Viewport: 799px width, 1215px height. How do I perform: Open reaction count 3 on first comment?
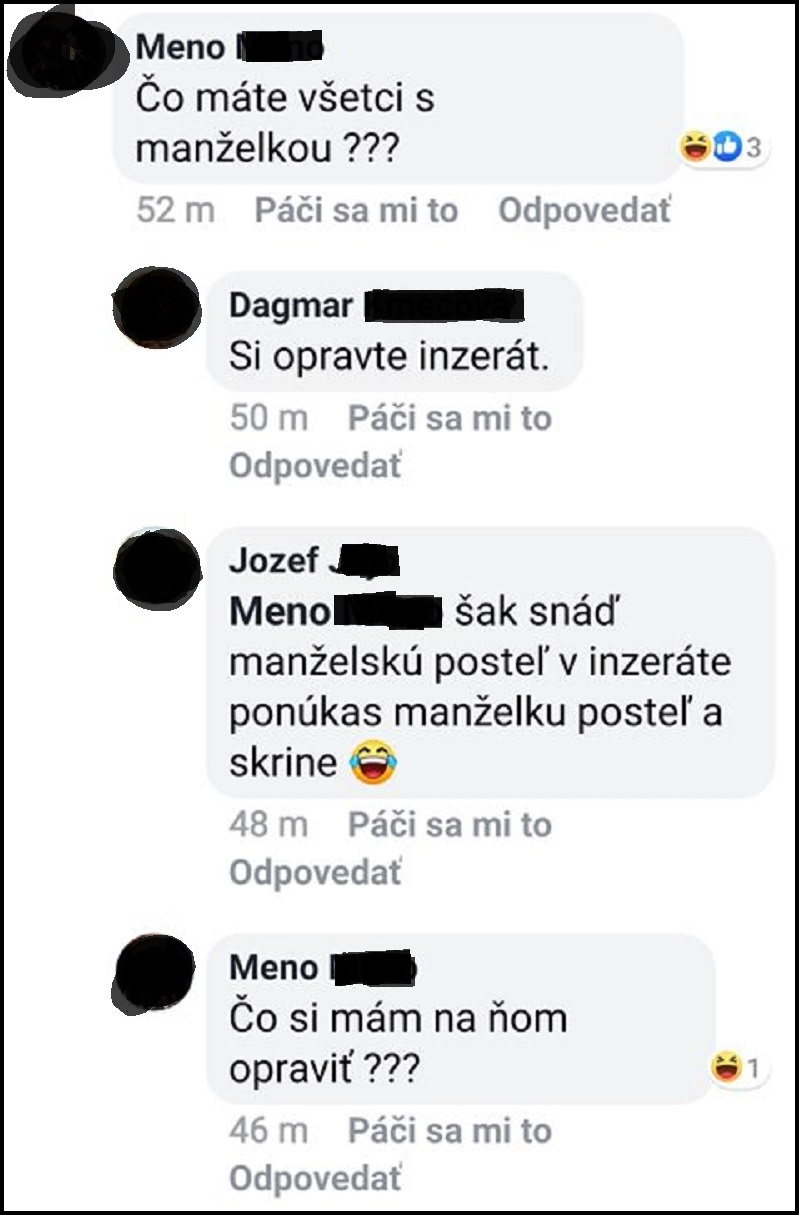(x=753, y=149)
